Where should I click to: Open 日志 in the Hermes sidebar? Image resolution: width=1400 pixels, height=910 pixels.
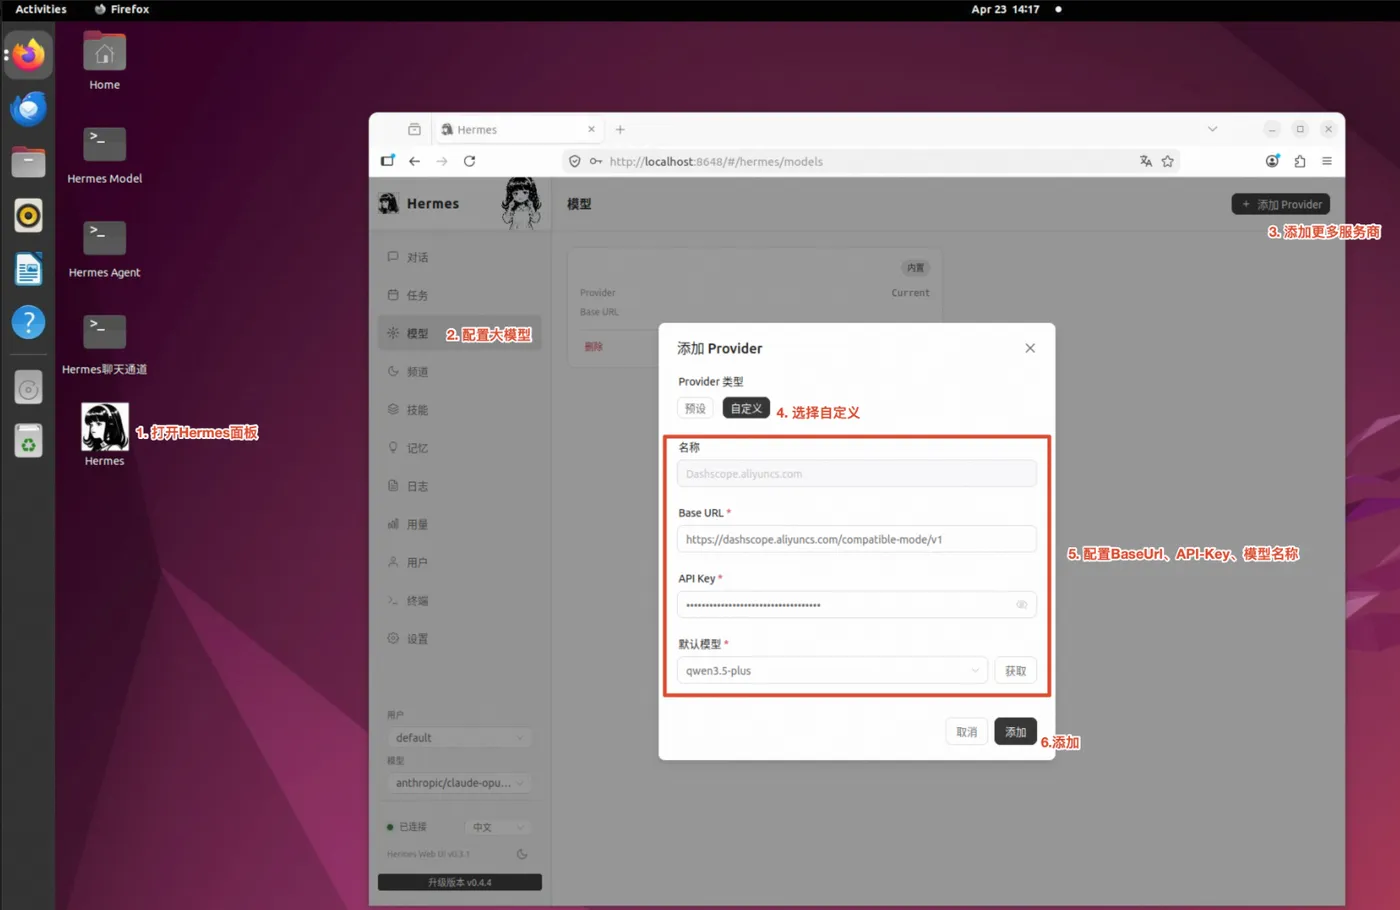click(x=459, y=486)
